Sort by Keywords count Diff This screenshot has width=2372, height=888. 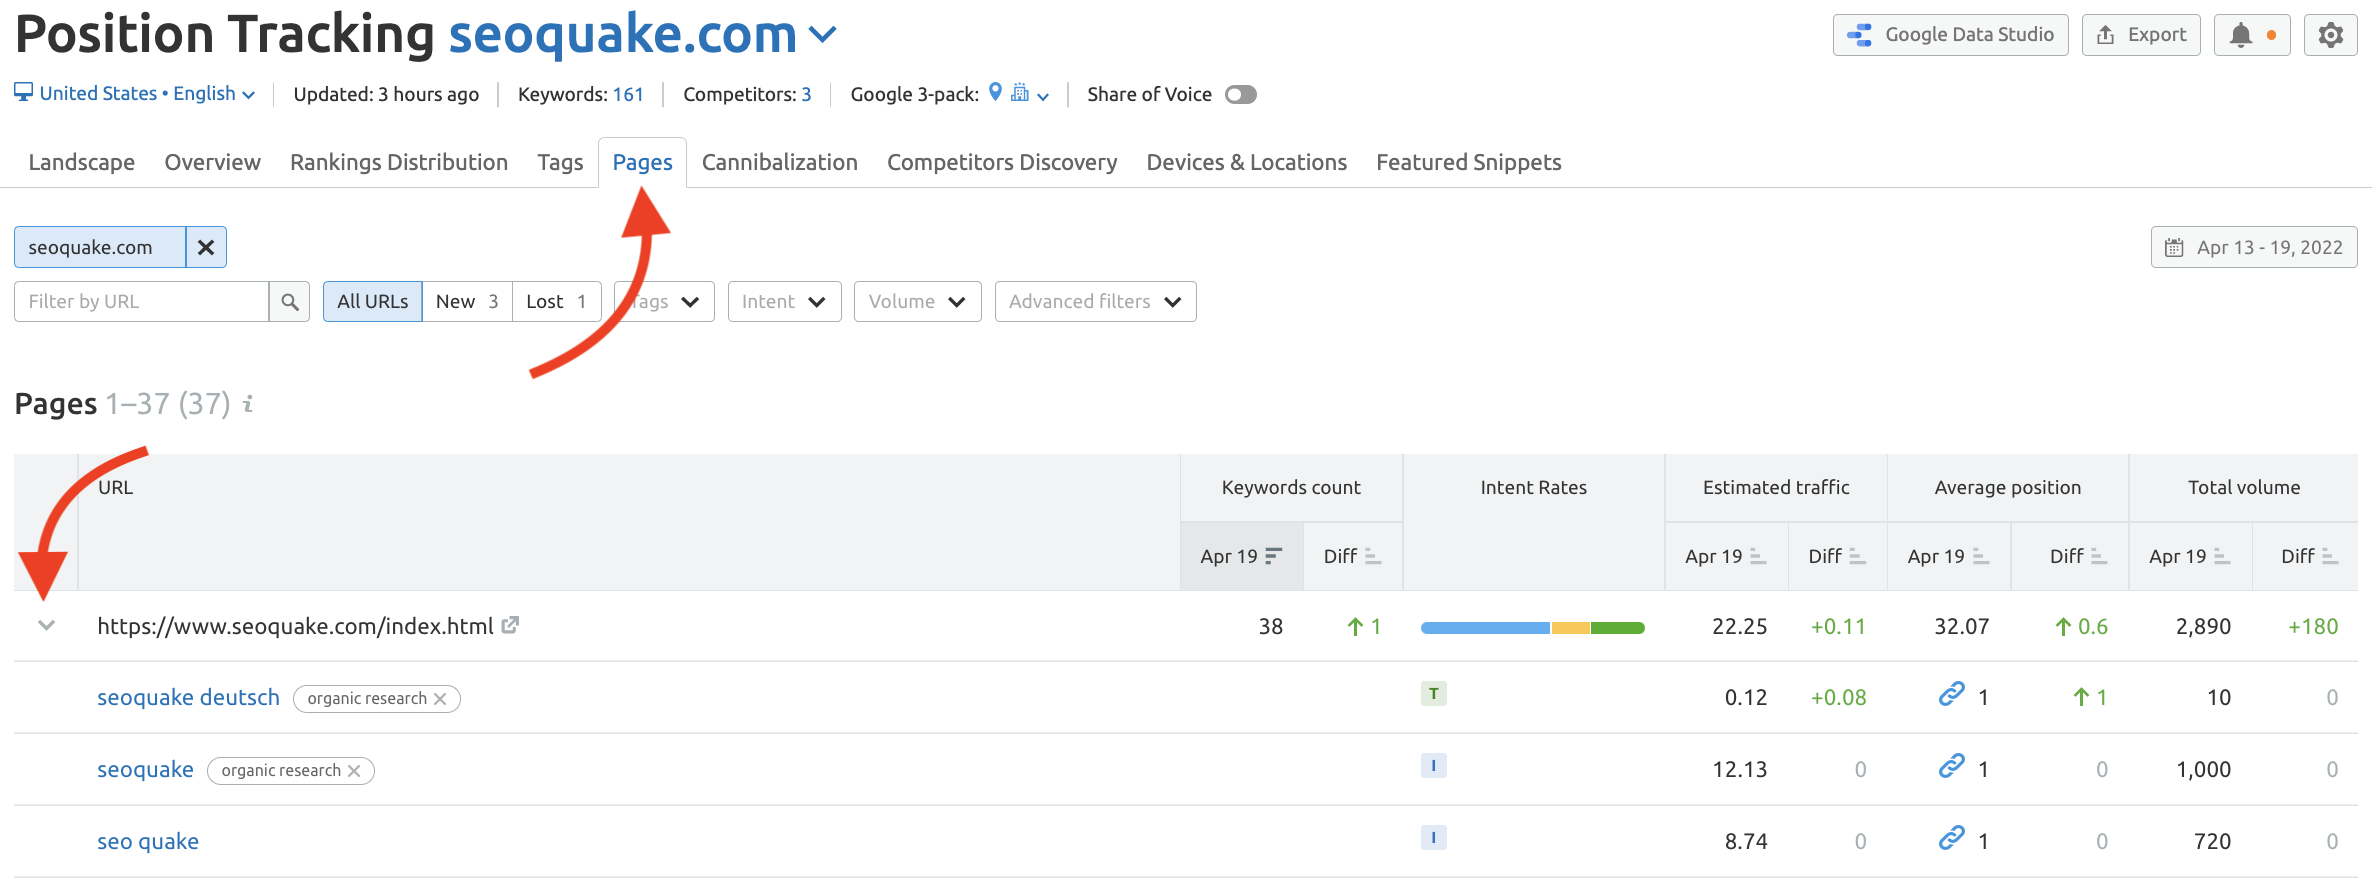[1353, 556]
